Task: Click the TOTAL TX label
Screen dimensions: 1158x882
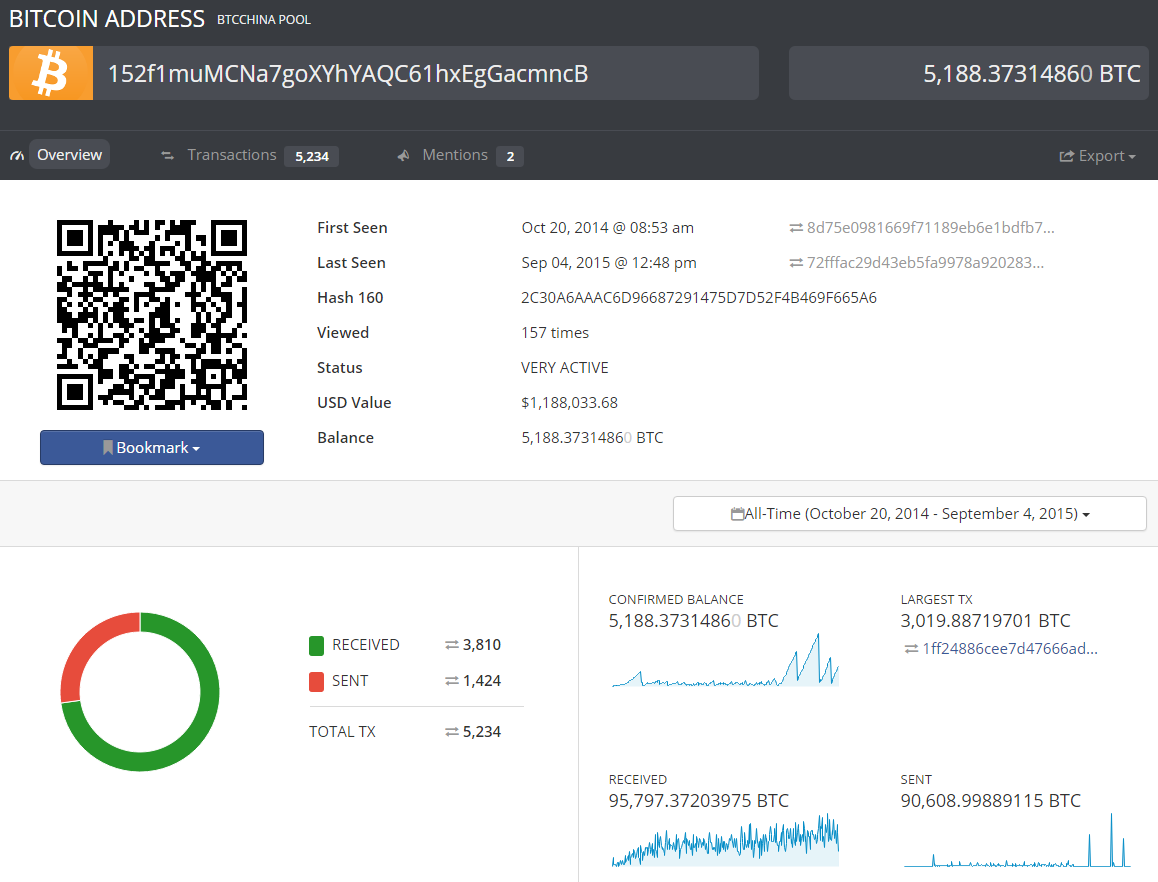Action: tap(342, 732)
